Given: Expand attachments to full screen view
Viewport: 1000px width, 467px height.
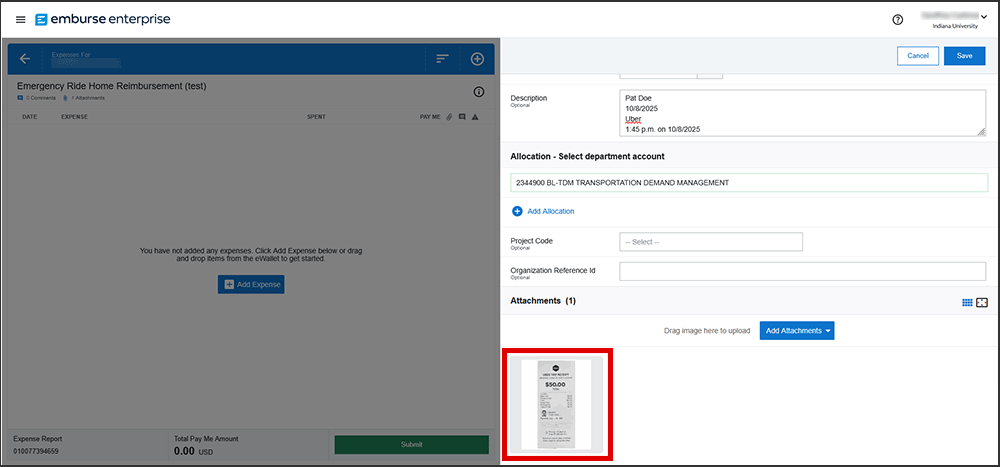Looking at the screenshot, I should pos(982,302).
